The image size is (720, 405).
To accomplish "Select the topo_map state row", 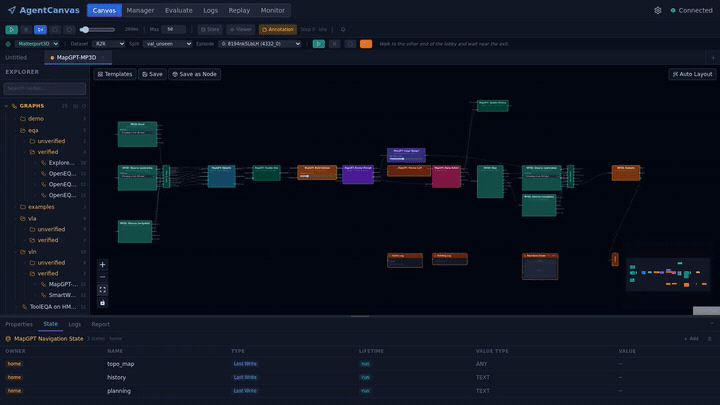I will click(x=360, y=364).
